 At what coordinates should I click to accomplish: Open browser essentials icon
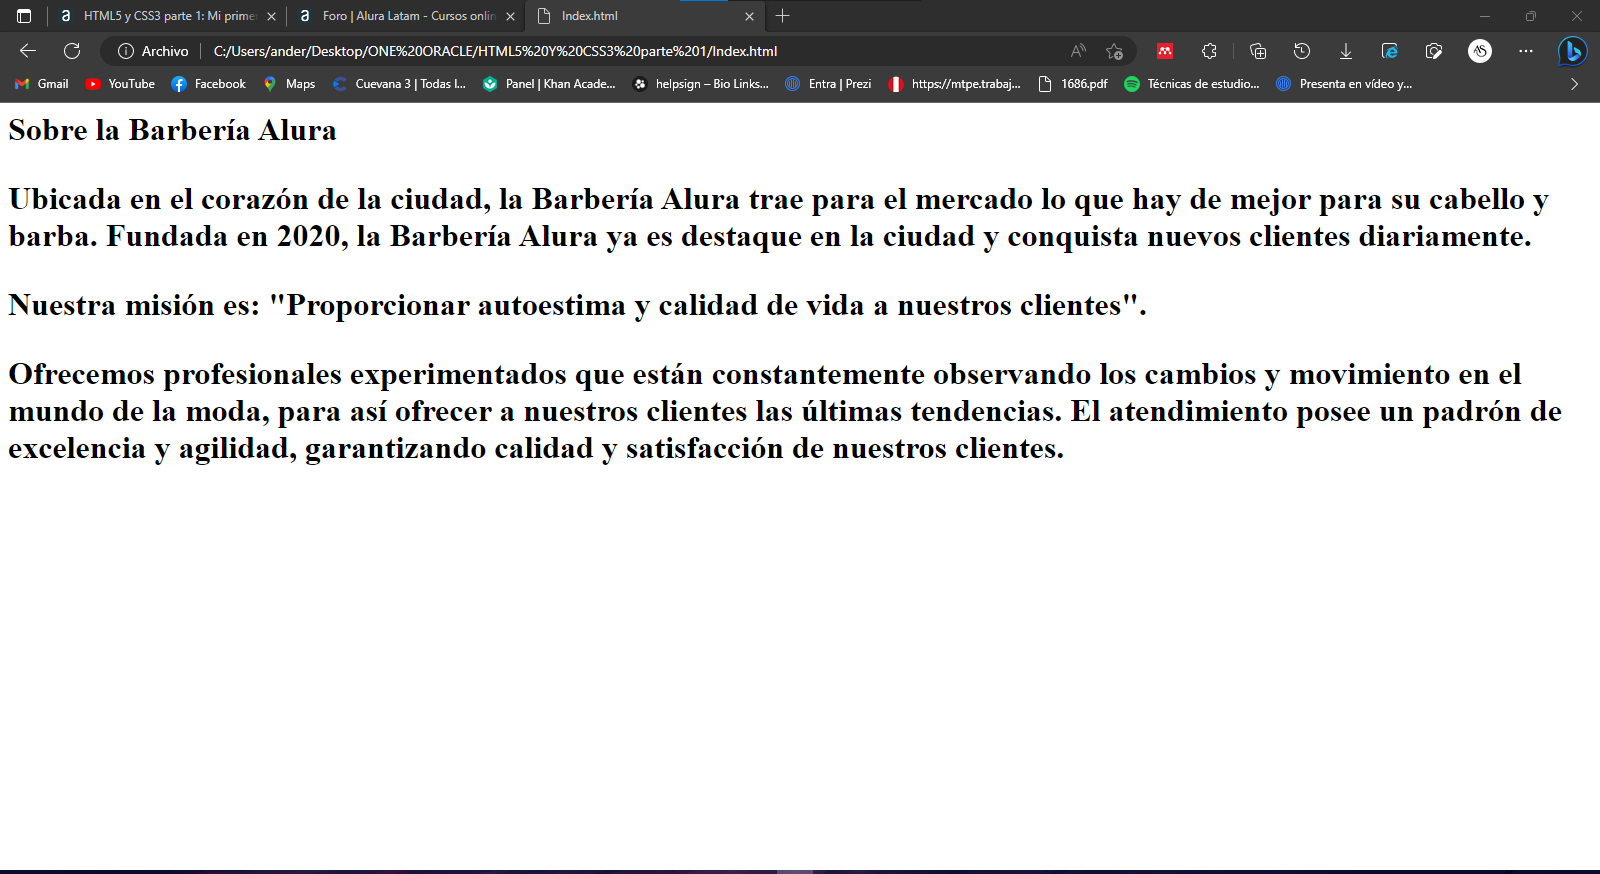pyautogui.click(x=1434, y=51)
